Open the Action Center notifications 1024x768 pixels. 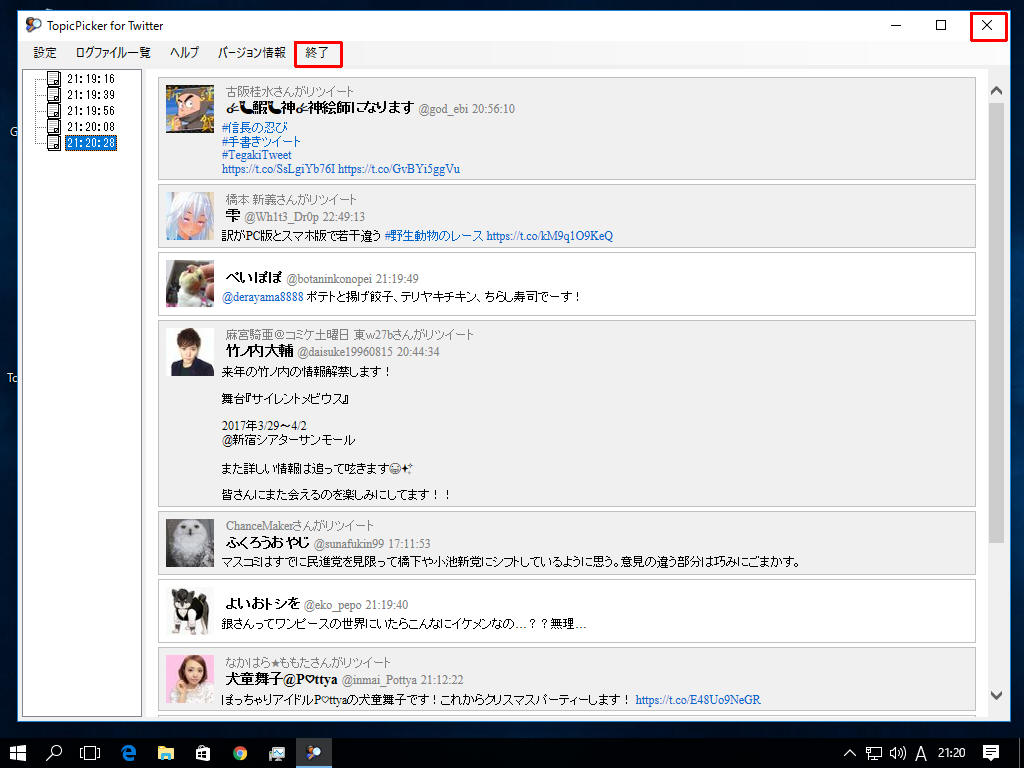click(991, 753)
